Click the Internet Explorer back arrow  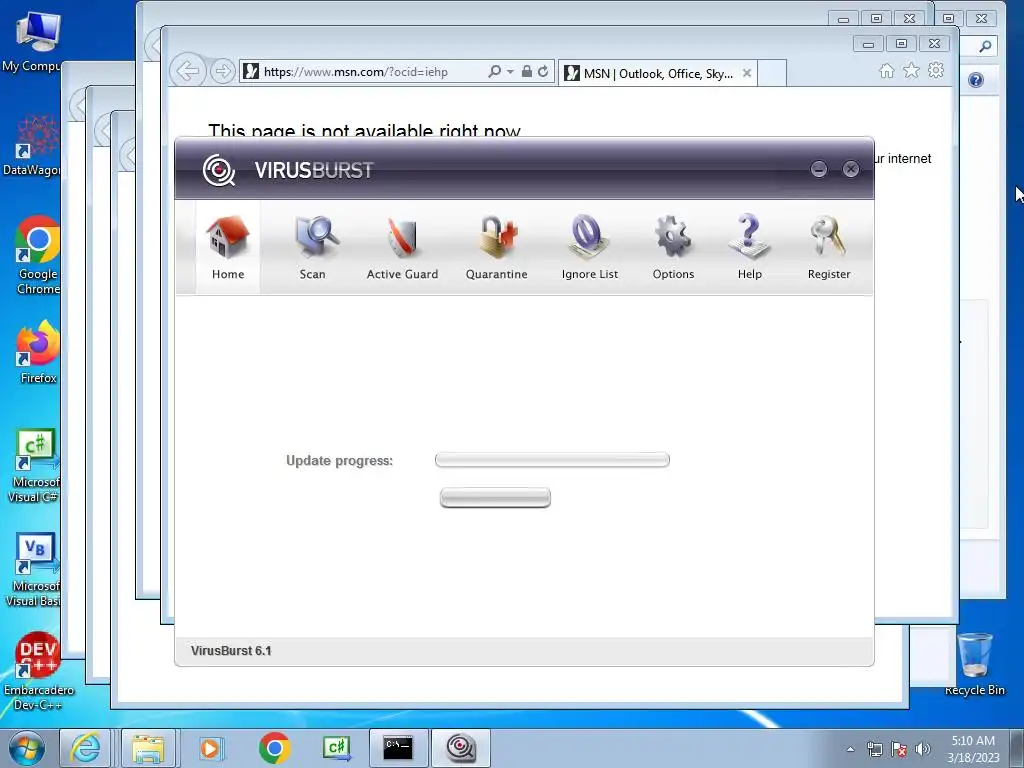(x=188, y=71)
